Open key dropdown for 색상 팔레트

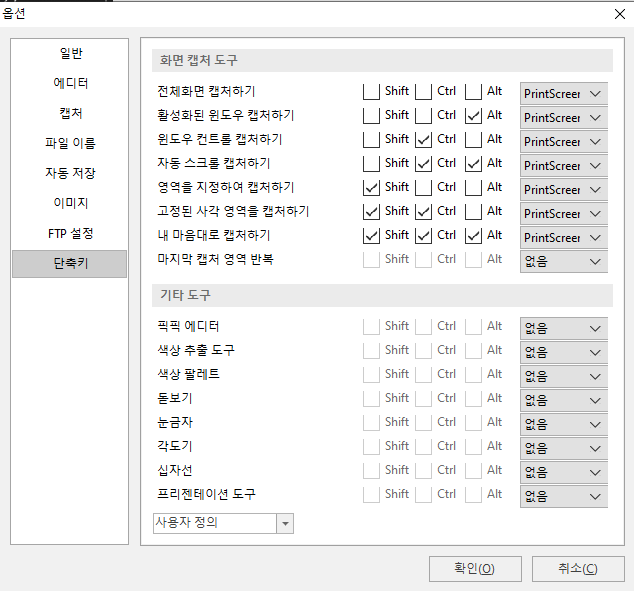tap(564, 376)
